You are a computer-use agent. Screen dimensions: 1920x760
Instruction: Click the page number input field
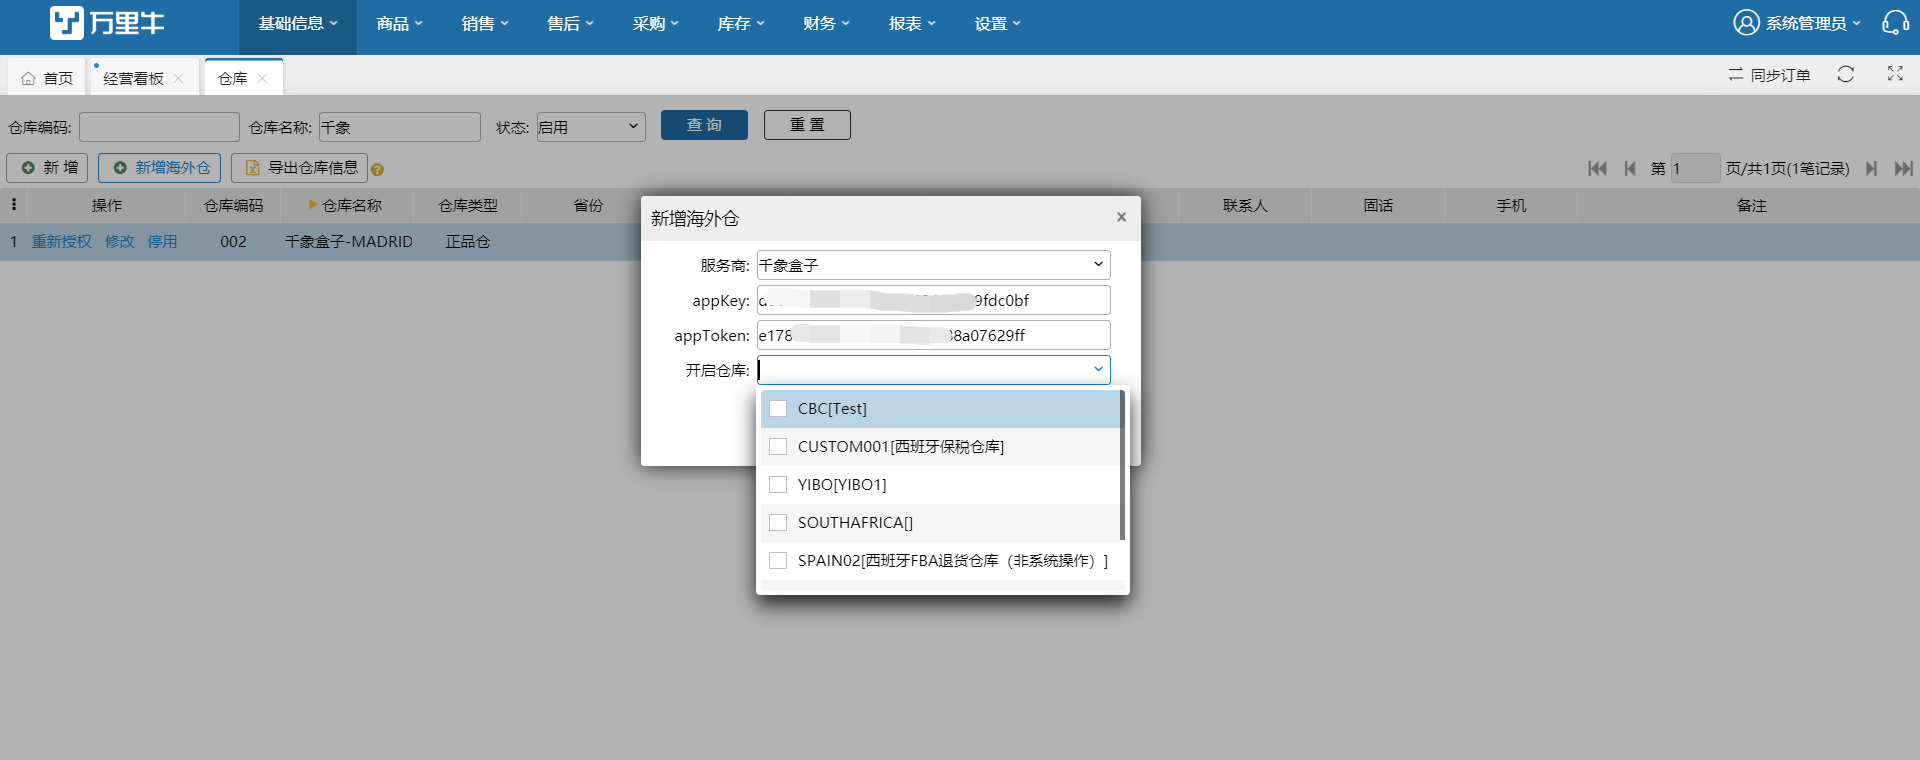point(1695,168)
